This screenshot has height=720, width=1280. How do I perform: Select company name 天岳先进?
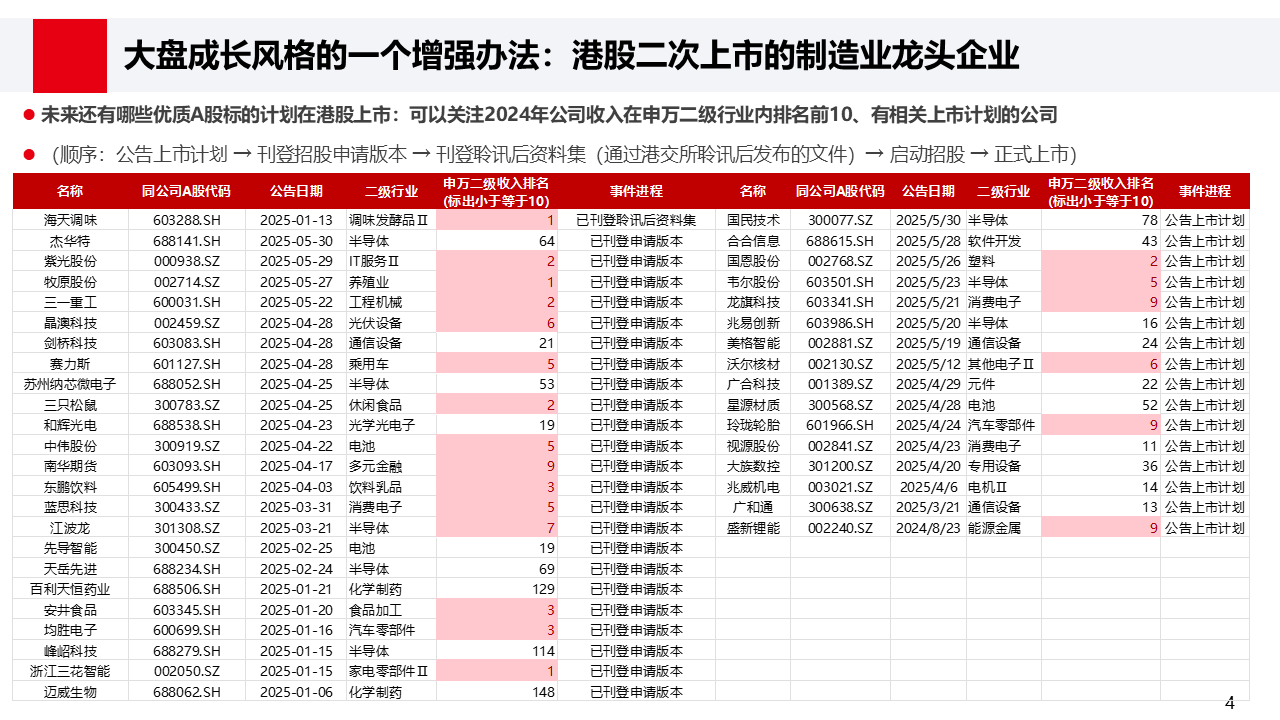[71, 569]
